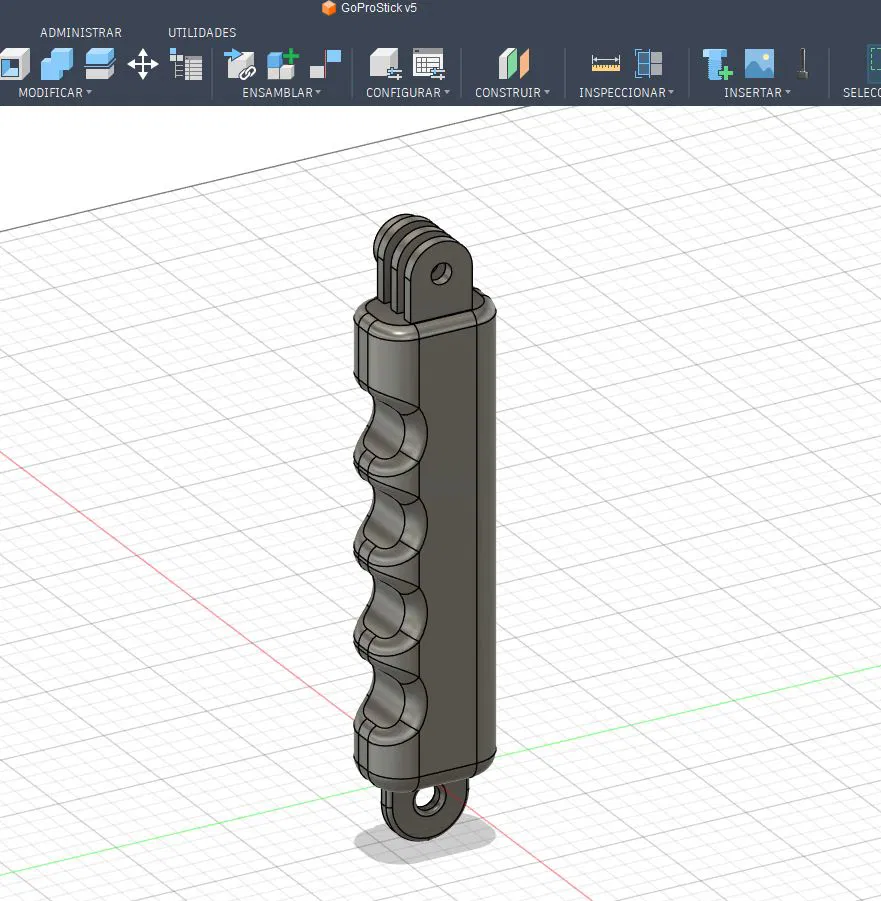Click the configuration table icon
881x901 pixels.
428,65
